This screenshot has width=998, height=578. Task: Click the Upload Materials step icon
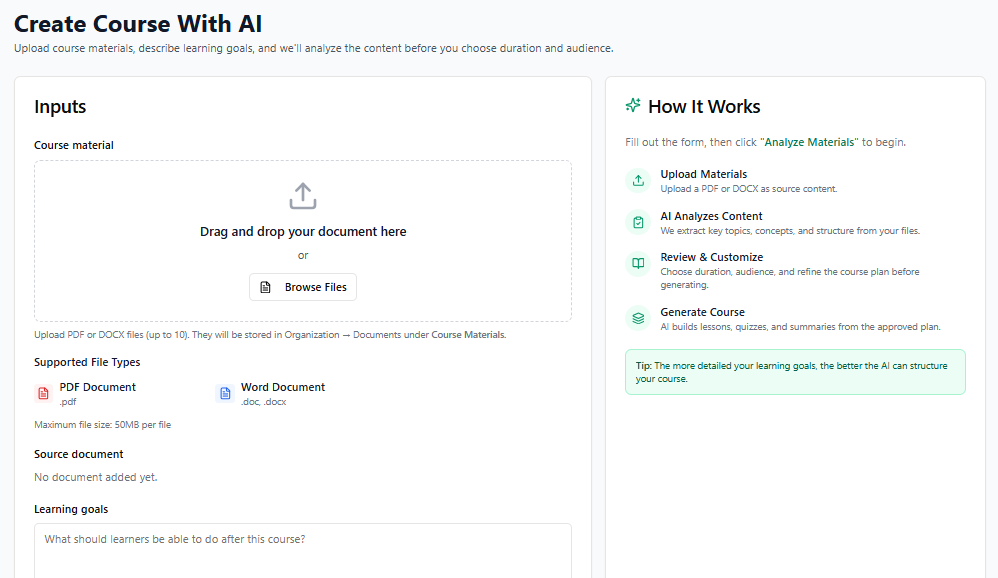[638, 181]
